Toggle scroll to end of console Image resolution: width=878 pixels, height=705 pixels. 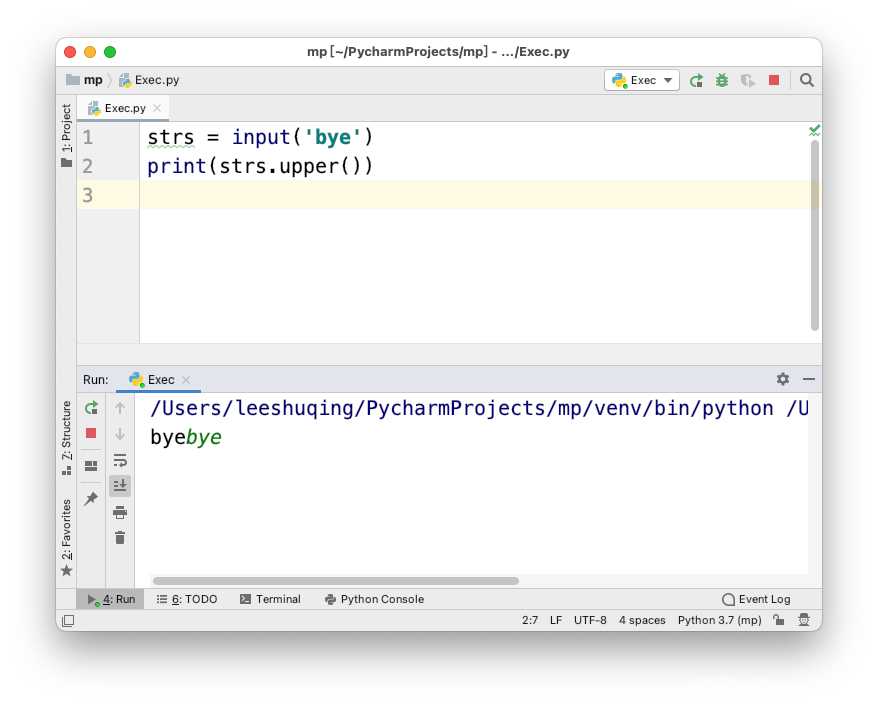point(120,485)
